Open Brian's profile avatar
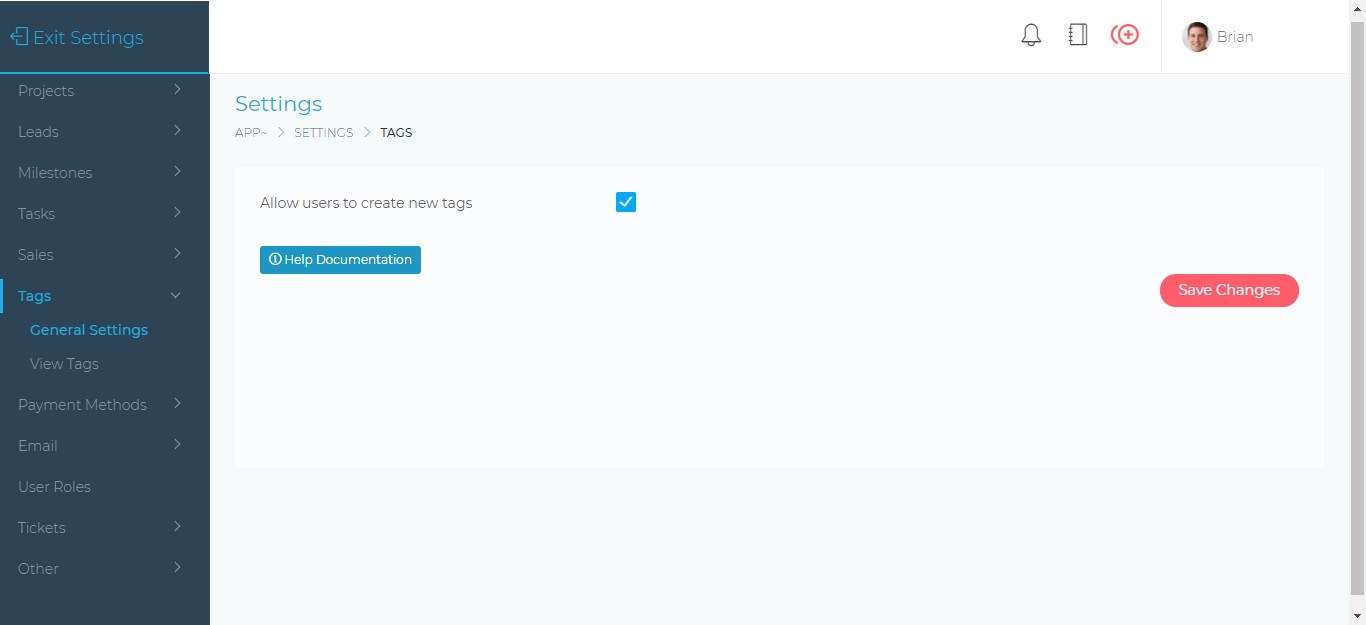 (x=1196, y=36)
